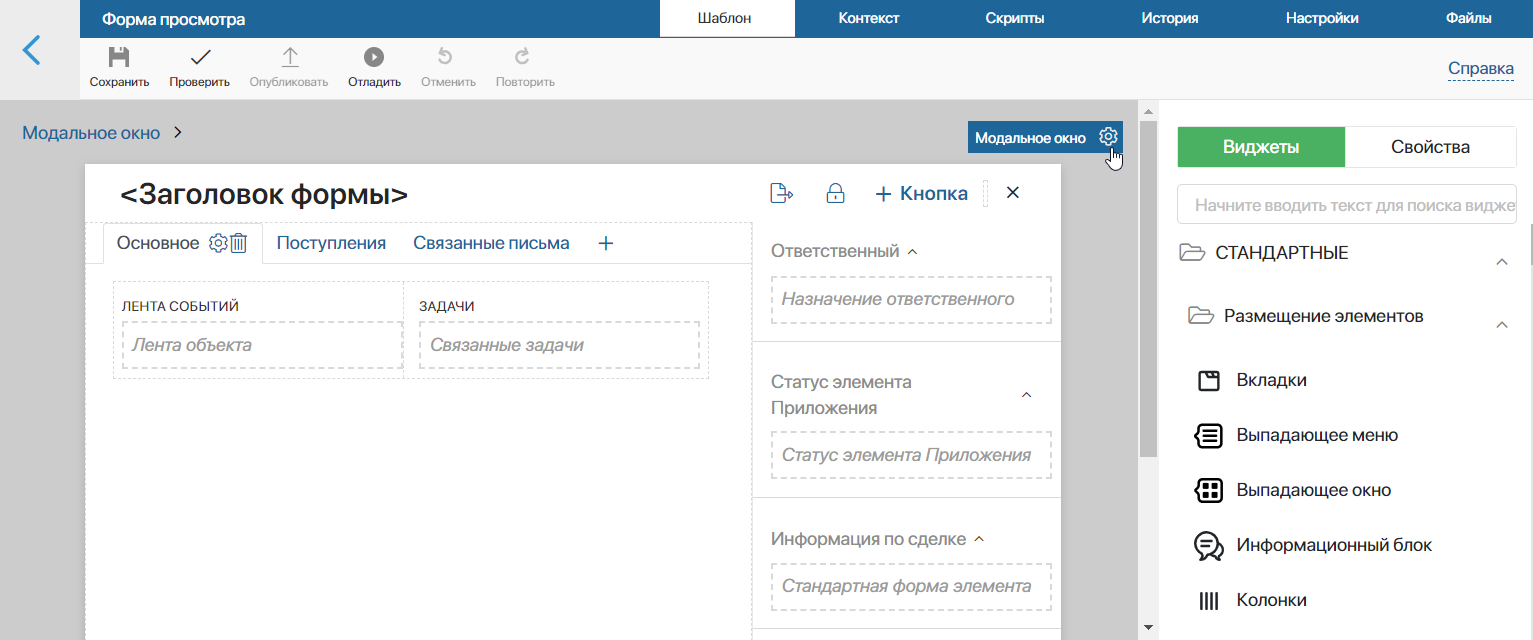Image resolution: width=1533 pixels, height=640 pixels.
Task: Click the lock icon in form header
Action: [835, 193]
